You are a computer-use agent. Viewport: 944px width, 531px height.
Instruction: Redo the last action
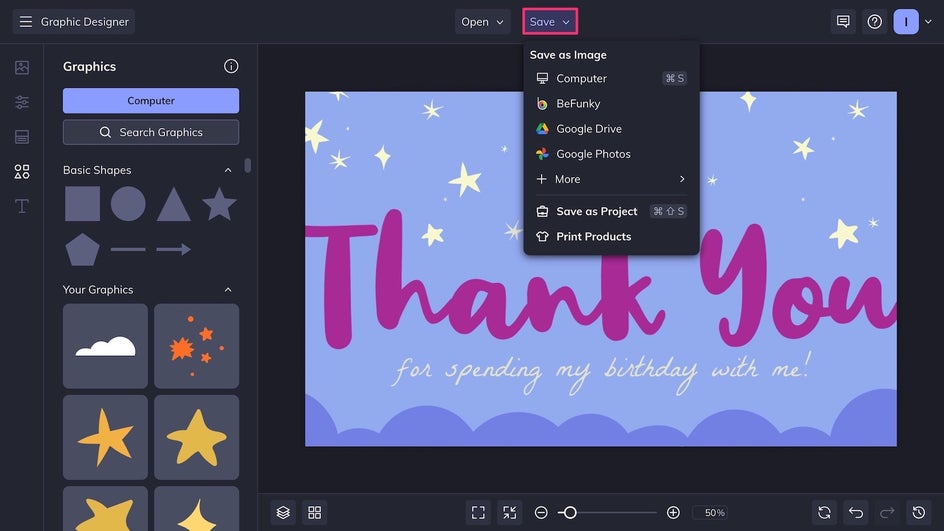click(x=887, y=512)
